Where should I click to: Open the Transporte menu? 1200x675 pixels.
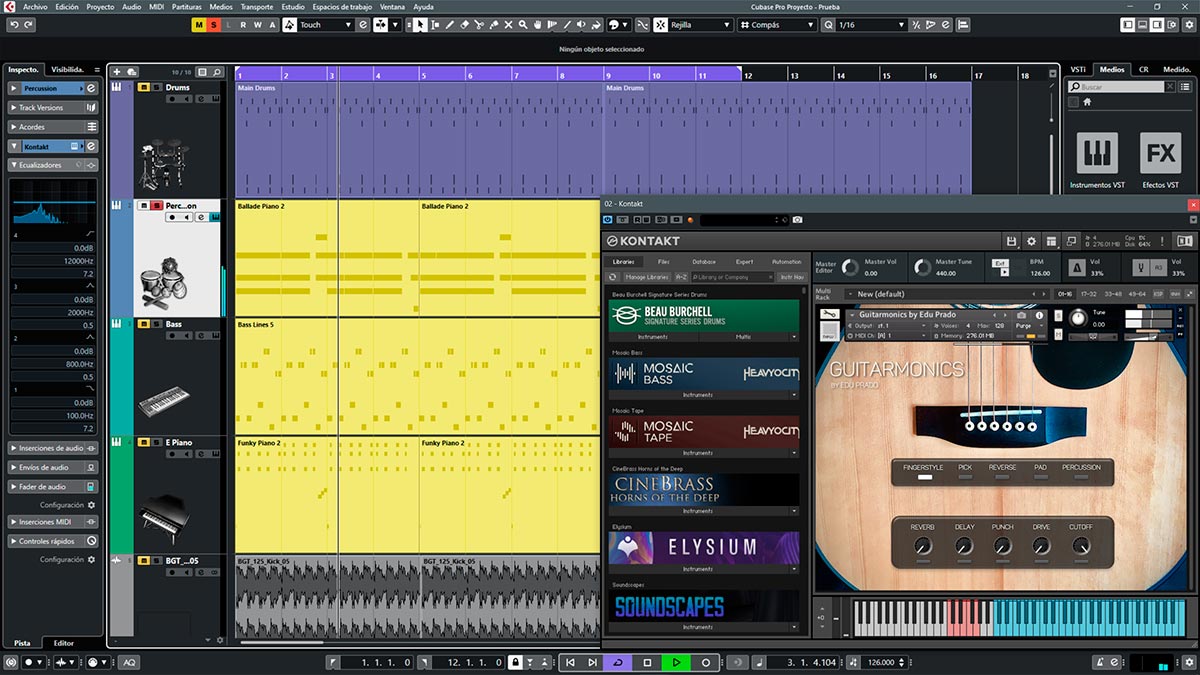click(x=257, y=6)
